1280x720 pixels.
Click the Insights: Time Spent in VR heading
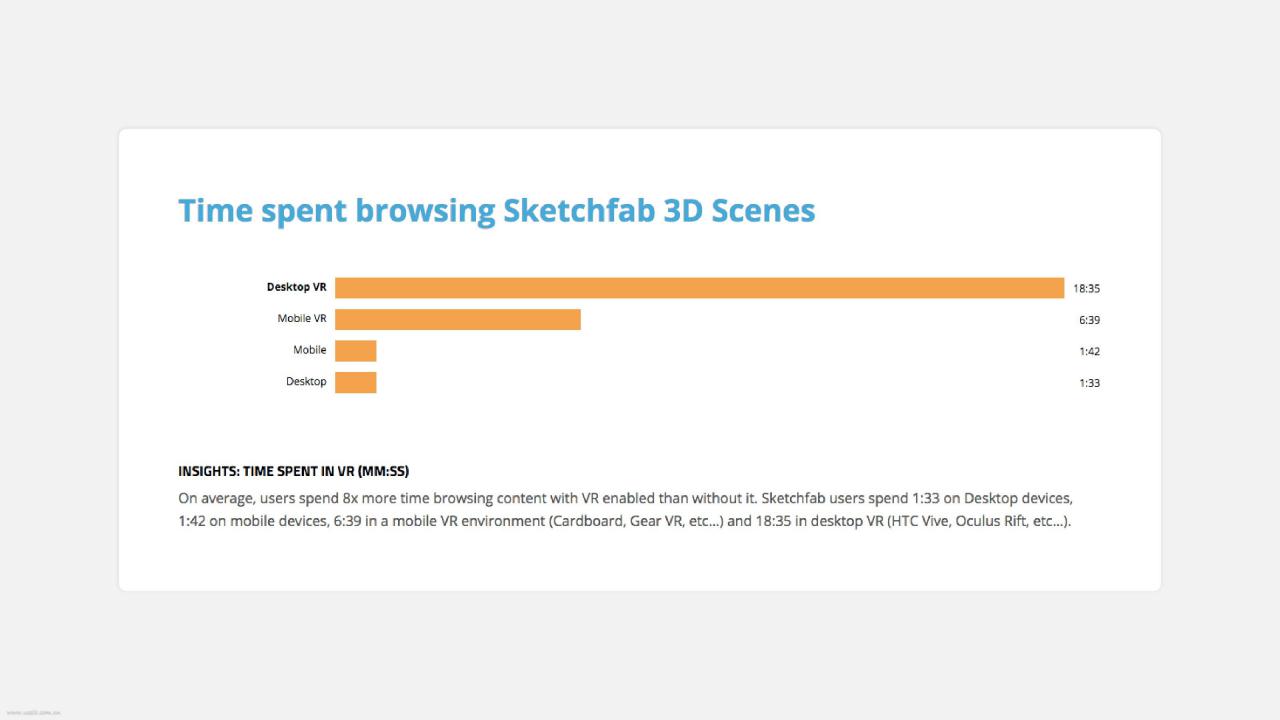point(294,471)
